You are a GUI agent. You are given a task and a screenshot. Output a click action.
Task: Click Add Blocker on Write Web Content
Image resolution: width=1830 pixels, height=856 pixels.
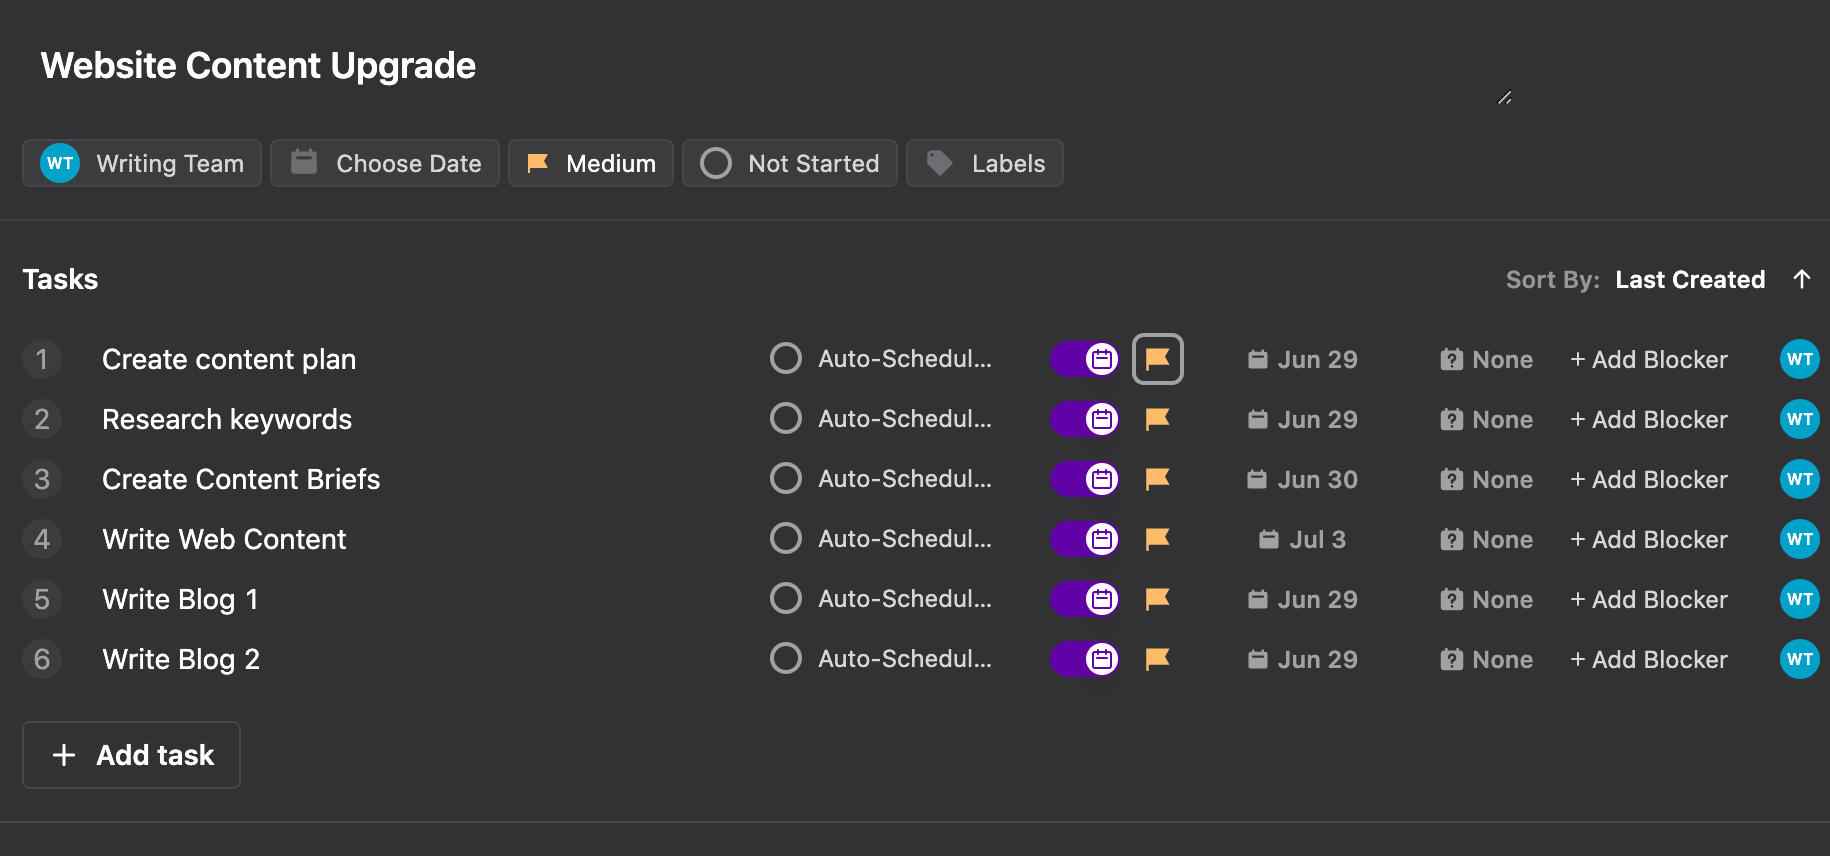click(x=1649, y=539)
